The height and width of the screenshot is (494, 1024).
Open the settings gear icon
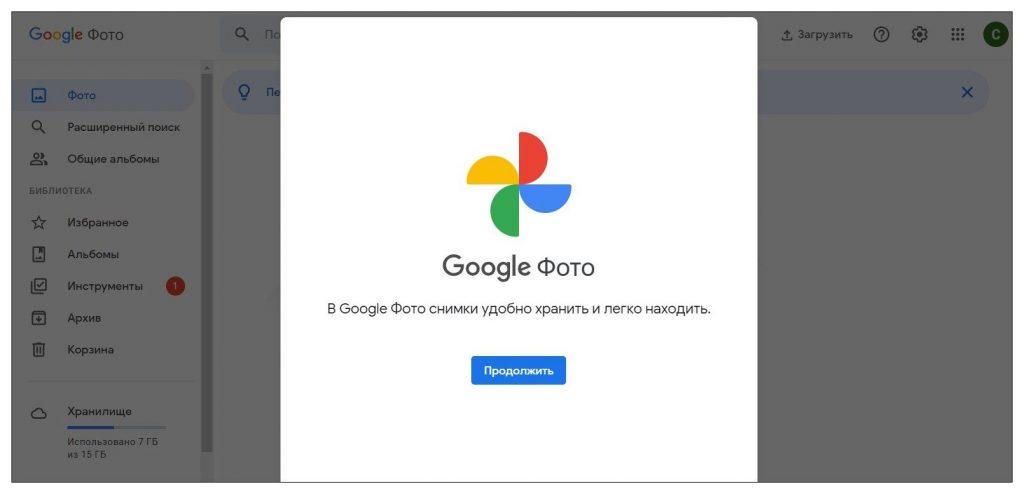coord(919,35)
